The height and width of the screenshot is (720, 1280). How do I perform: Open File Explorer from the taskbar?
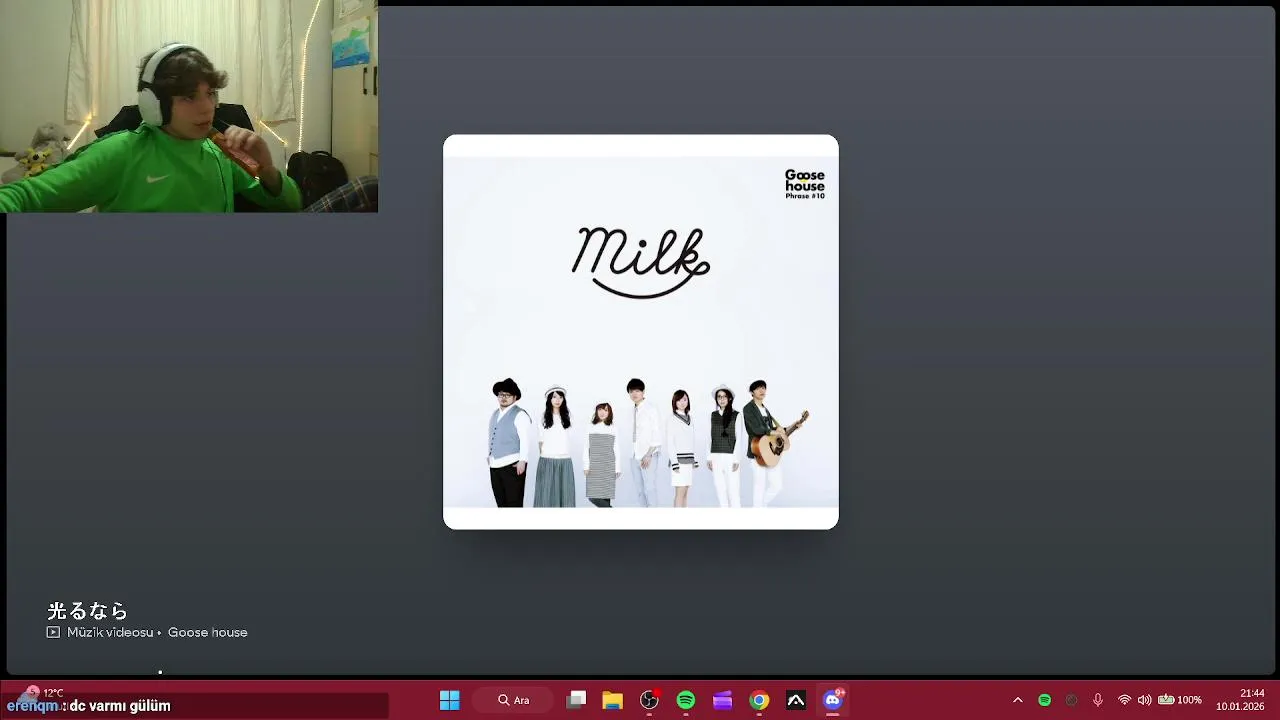pos(612,700)
